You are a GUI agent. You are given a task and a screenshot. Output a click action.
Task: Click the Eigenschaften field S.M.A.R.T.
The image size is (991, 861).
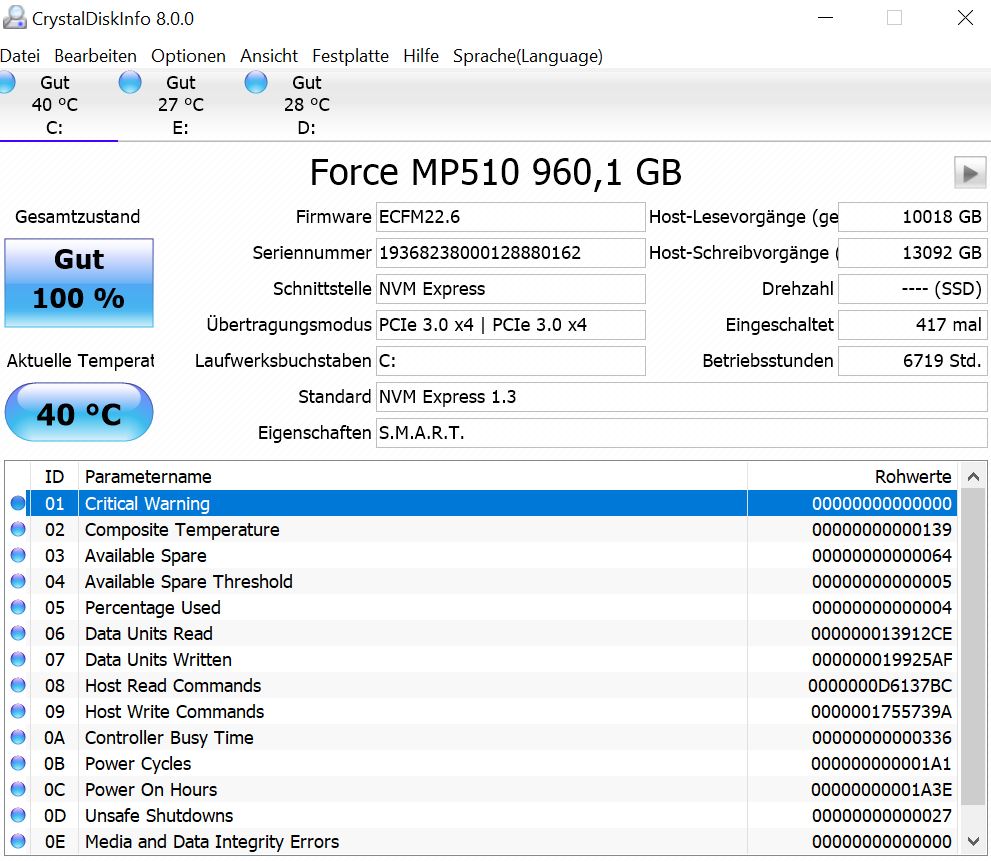(682, 434)
